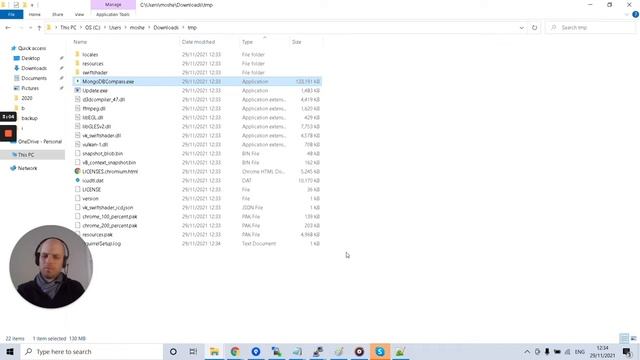Image resolution: width=640 pixels, height=360 pixels.
Task: Expand chevron after This PC in path
Action: (x=80, y=27)
